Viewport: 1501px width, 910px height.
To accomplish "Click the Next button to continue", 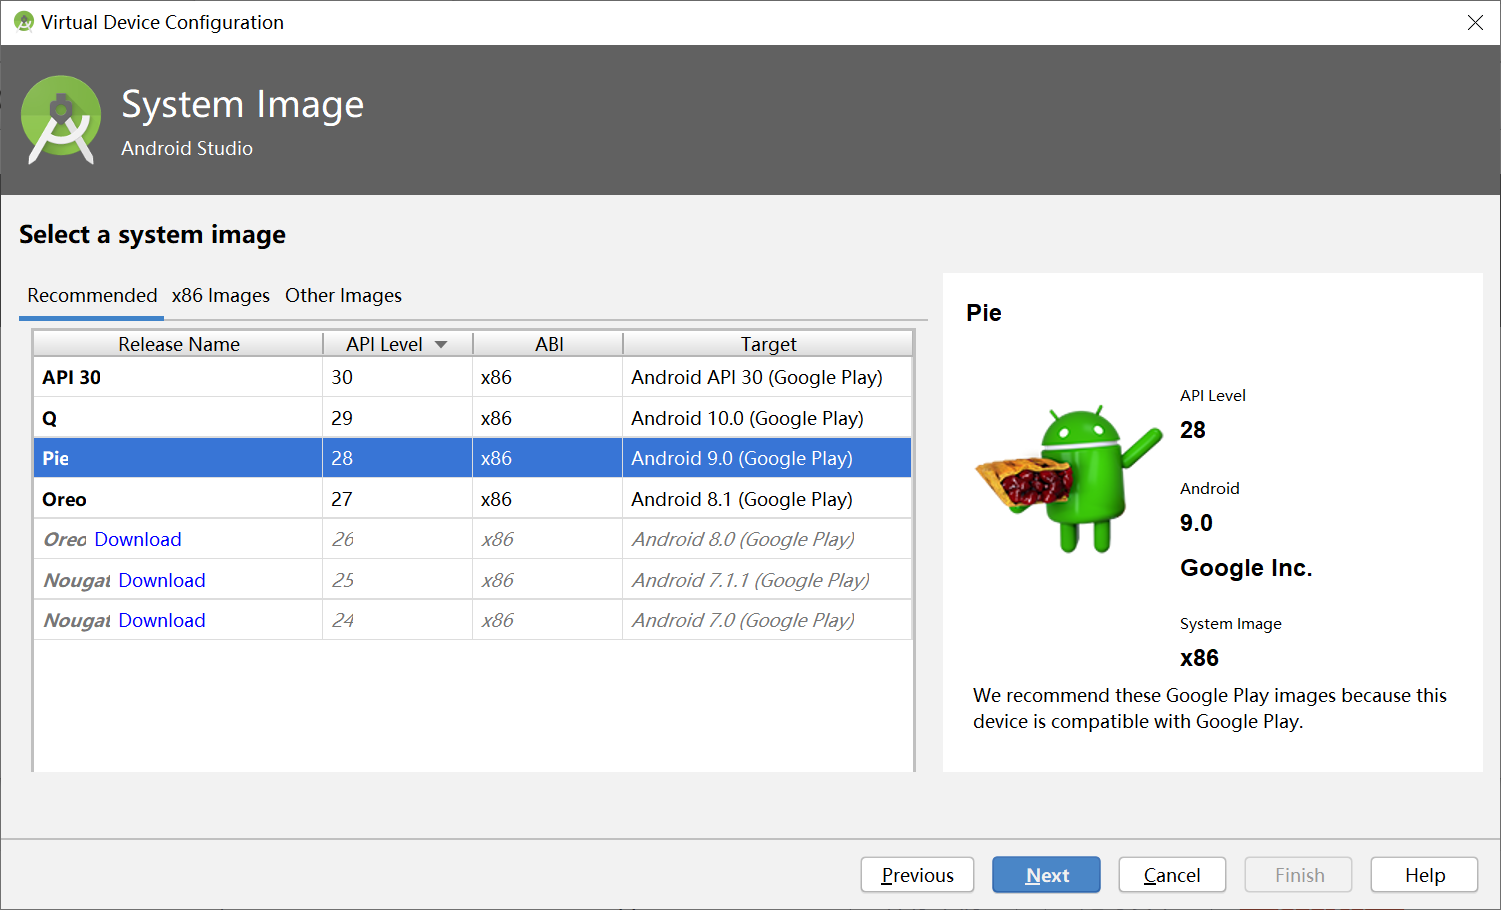I will coord(1046,874).
